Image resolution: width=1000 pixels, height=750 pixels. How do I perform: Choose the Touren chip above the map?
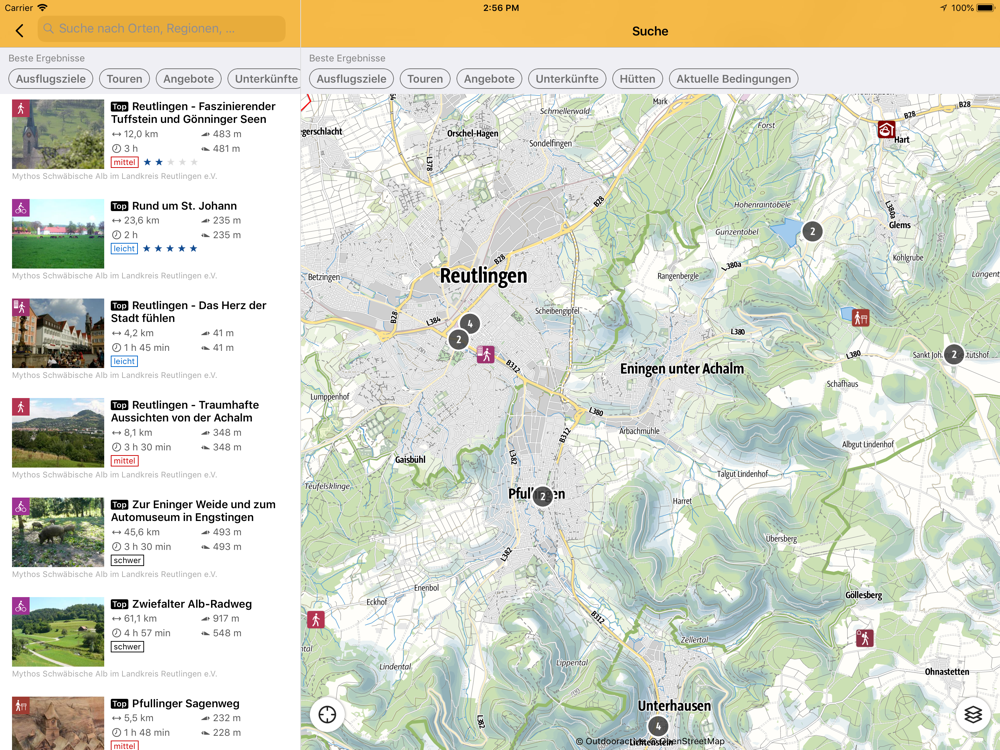(x=425, y=79)
